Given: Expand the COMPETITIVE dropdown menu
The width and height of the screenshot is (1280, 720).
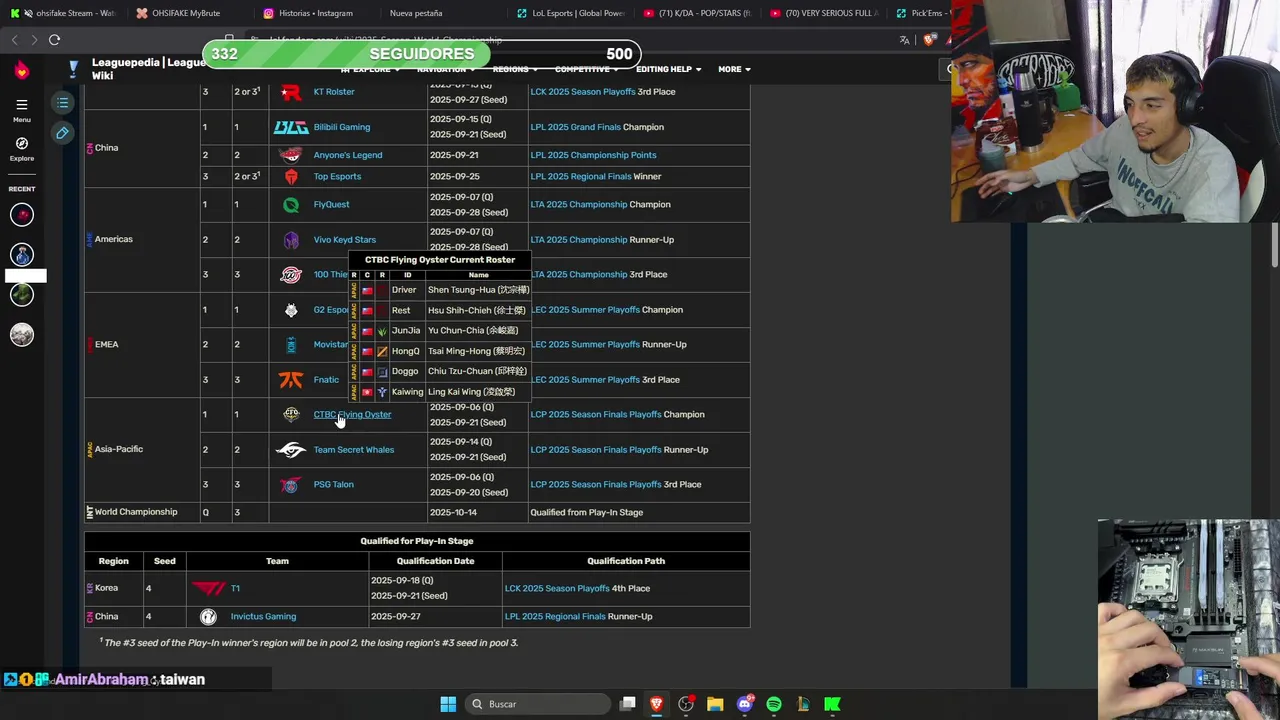Looking at the screenshot, I should [x=587, y=69].
